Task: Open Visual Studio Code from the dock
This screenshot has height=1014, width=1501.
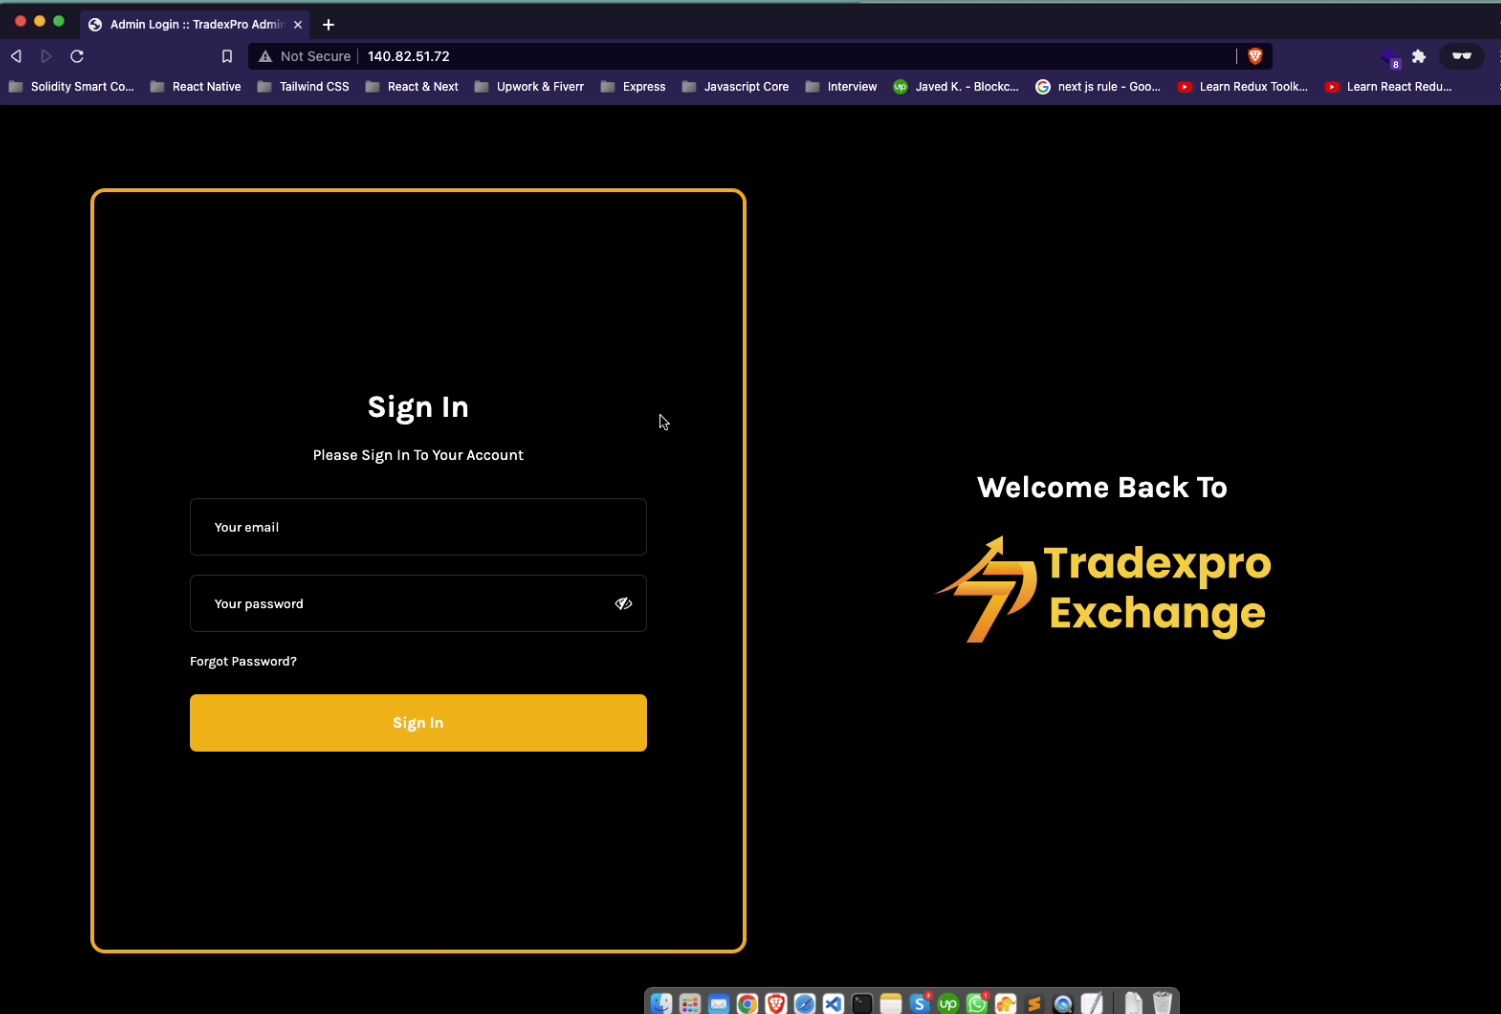Action: pyautogui.click(x=833, y=1003)
